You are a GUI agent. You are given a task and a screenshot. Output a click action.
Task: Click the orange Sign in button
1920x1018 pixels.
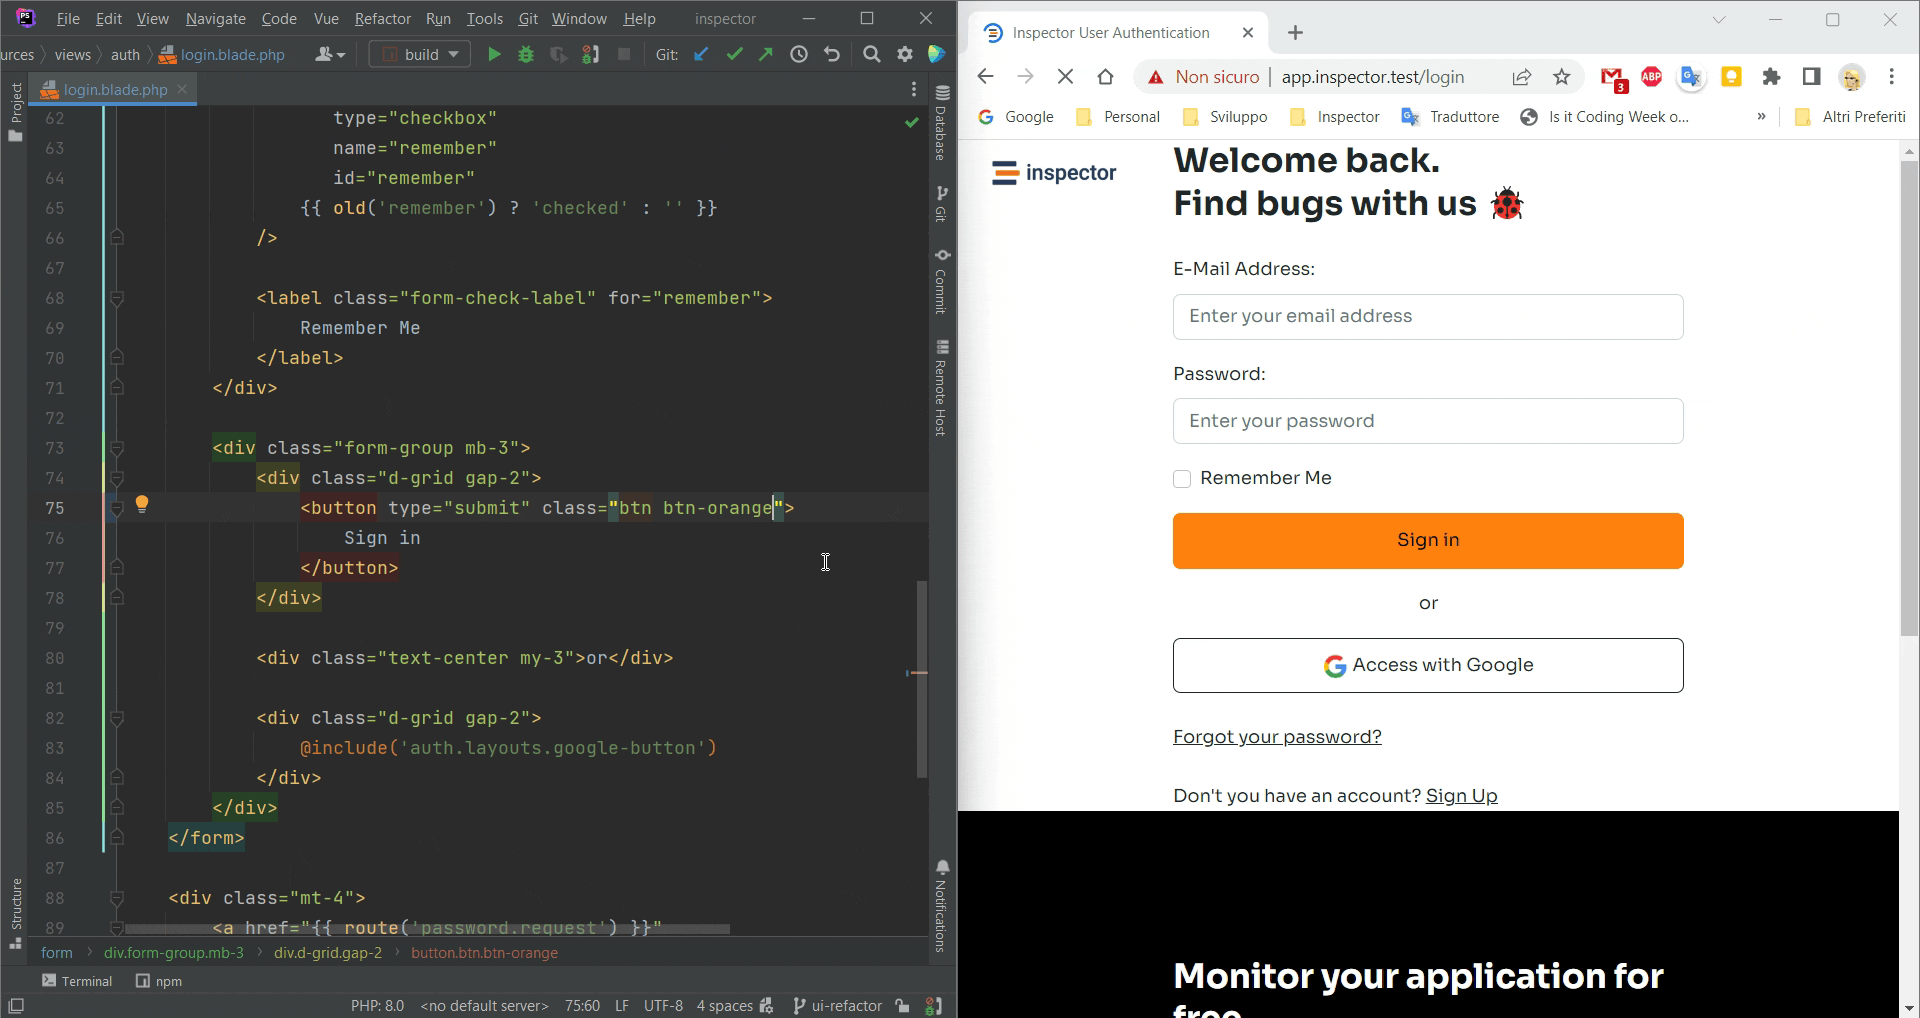click(x=1428, y=541)
